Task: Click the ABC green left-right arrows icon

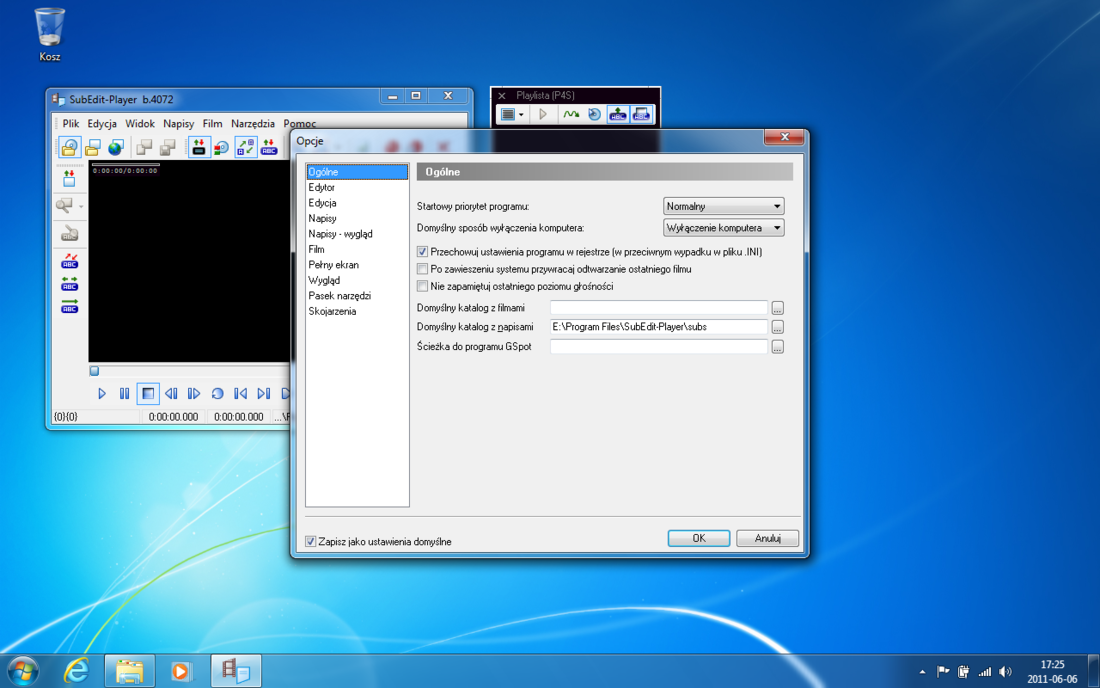Action: click(69, 284)
